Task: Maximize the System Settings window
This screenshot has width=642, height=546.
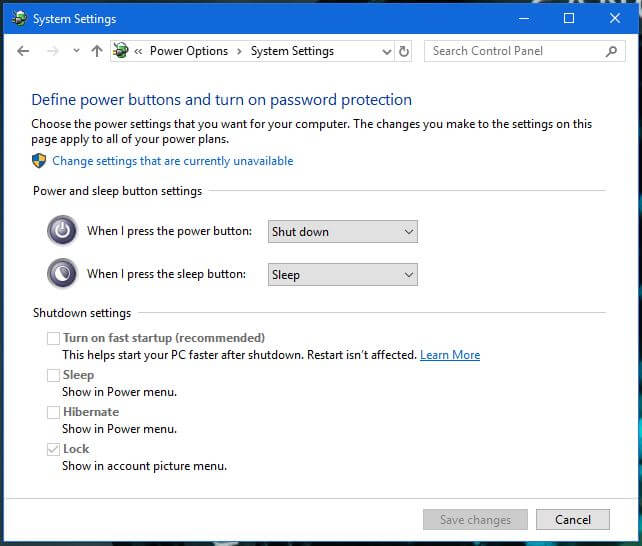Action: click(569, 18)
